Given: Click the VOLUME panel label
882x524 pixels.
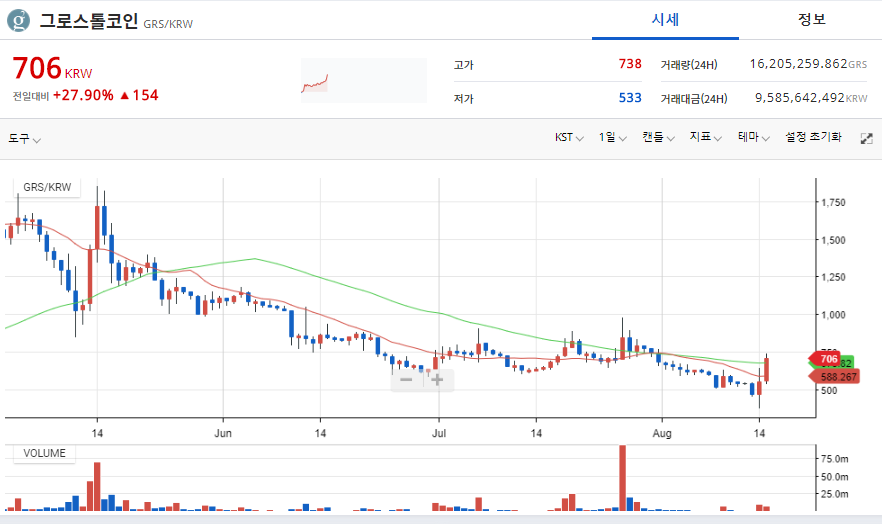Looking at the screenshot, I should pyautogui.click(x=44, y=453).
